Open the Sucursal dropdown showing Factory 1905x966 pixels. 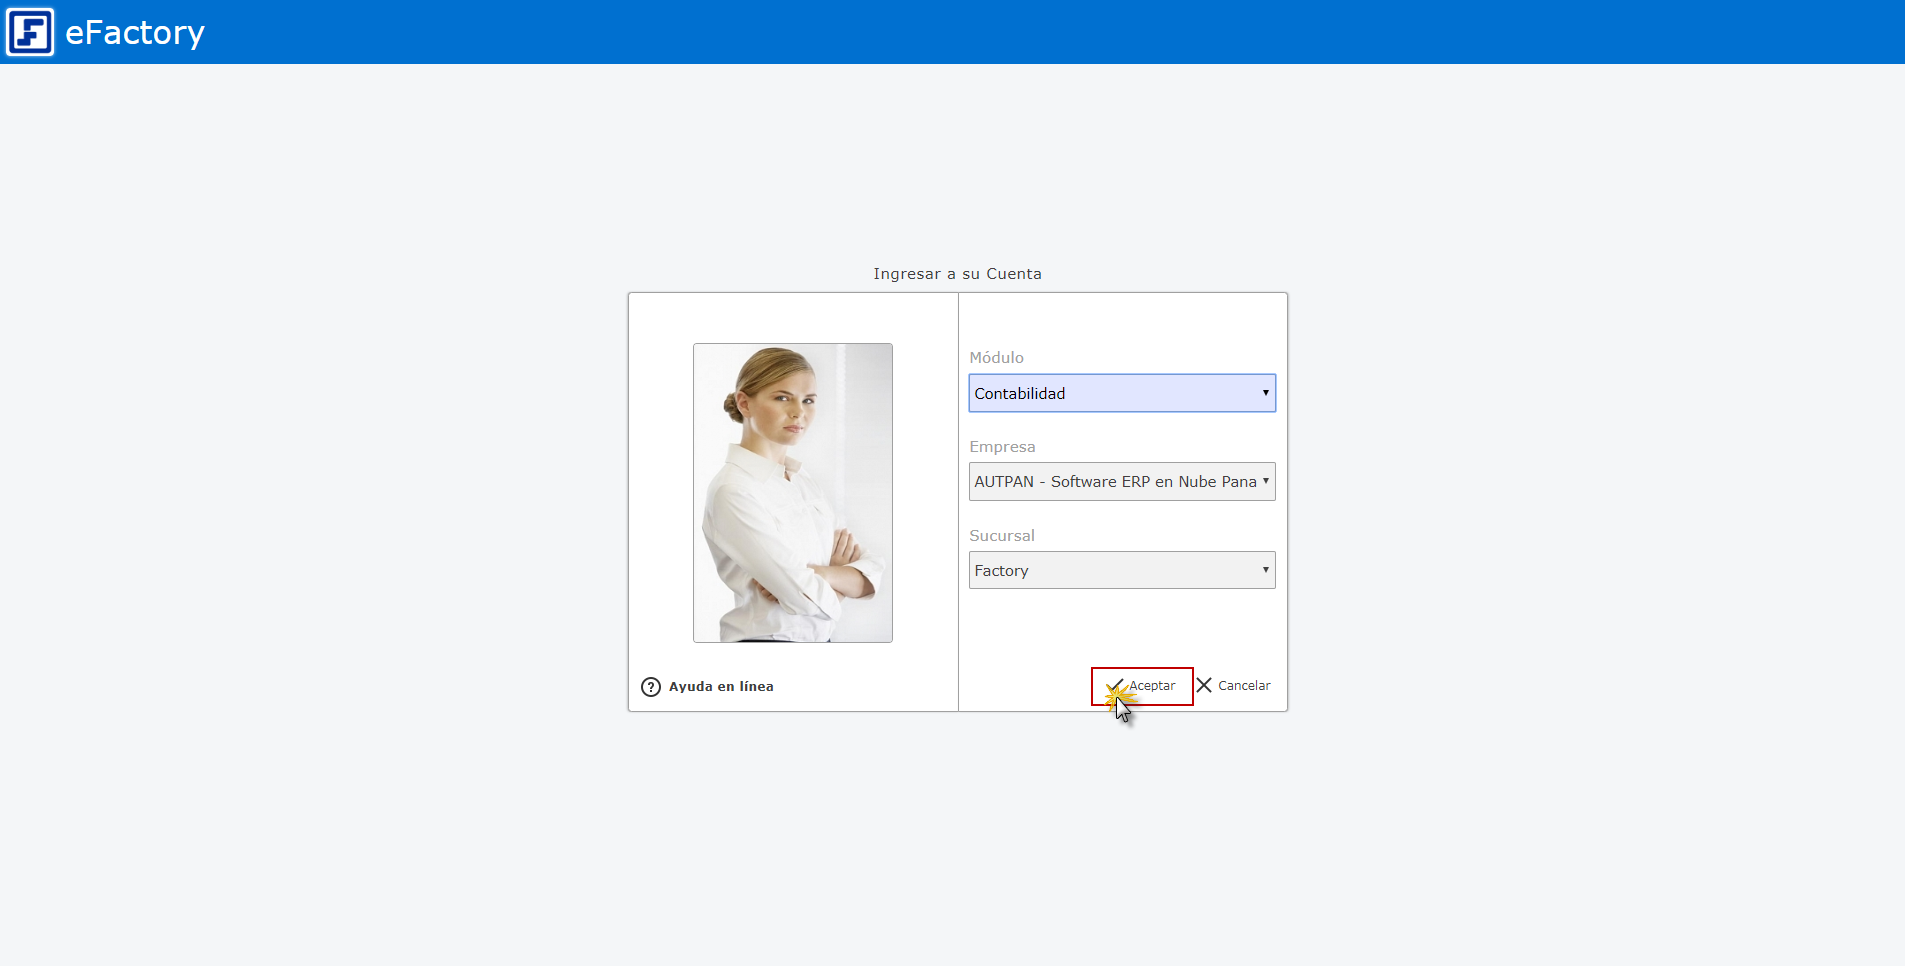coord(1110,570)
